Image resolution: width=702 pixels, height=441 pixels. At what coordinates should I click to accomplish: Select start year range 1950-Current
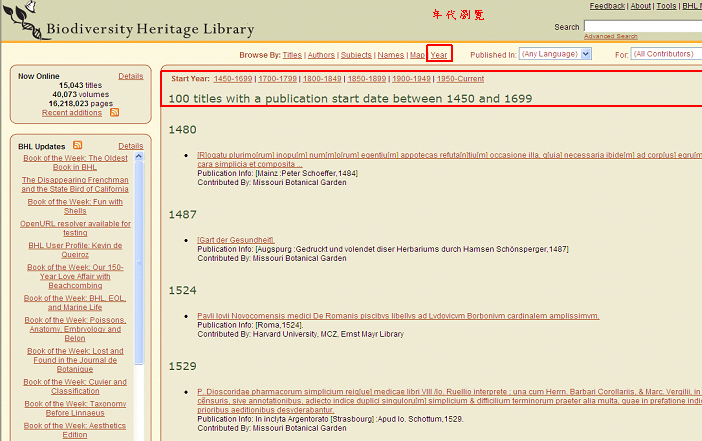pyautogui.click(x=460, y=79)
